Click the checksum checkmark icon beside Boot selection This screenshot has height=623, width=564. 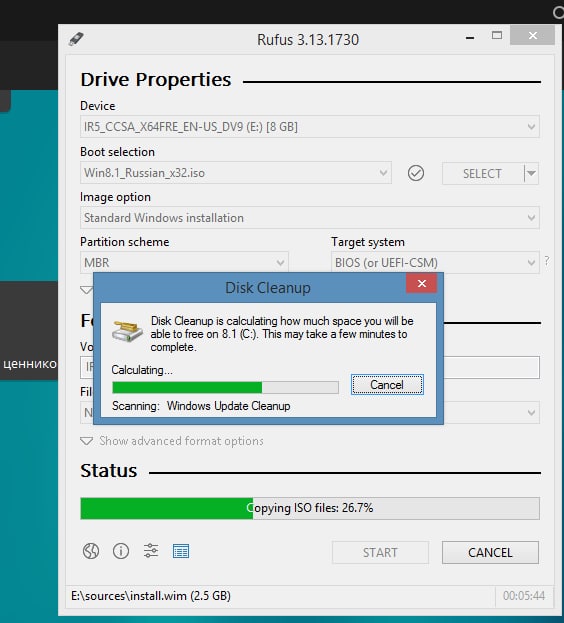click(416, 173)
